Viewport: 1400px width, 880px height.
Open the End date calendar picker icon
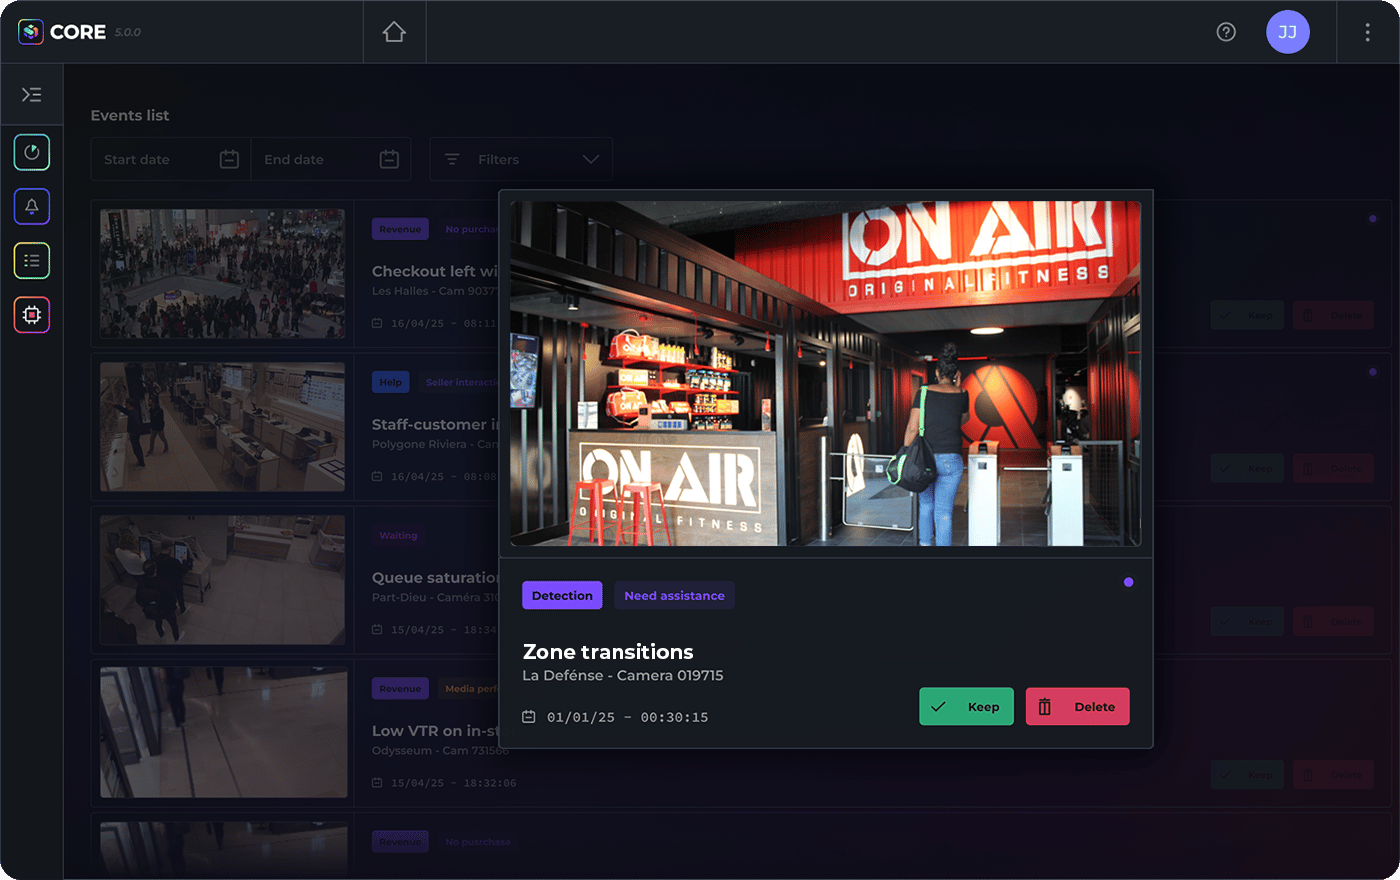coord(390,159)
